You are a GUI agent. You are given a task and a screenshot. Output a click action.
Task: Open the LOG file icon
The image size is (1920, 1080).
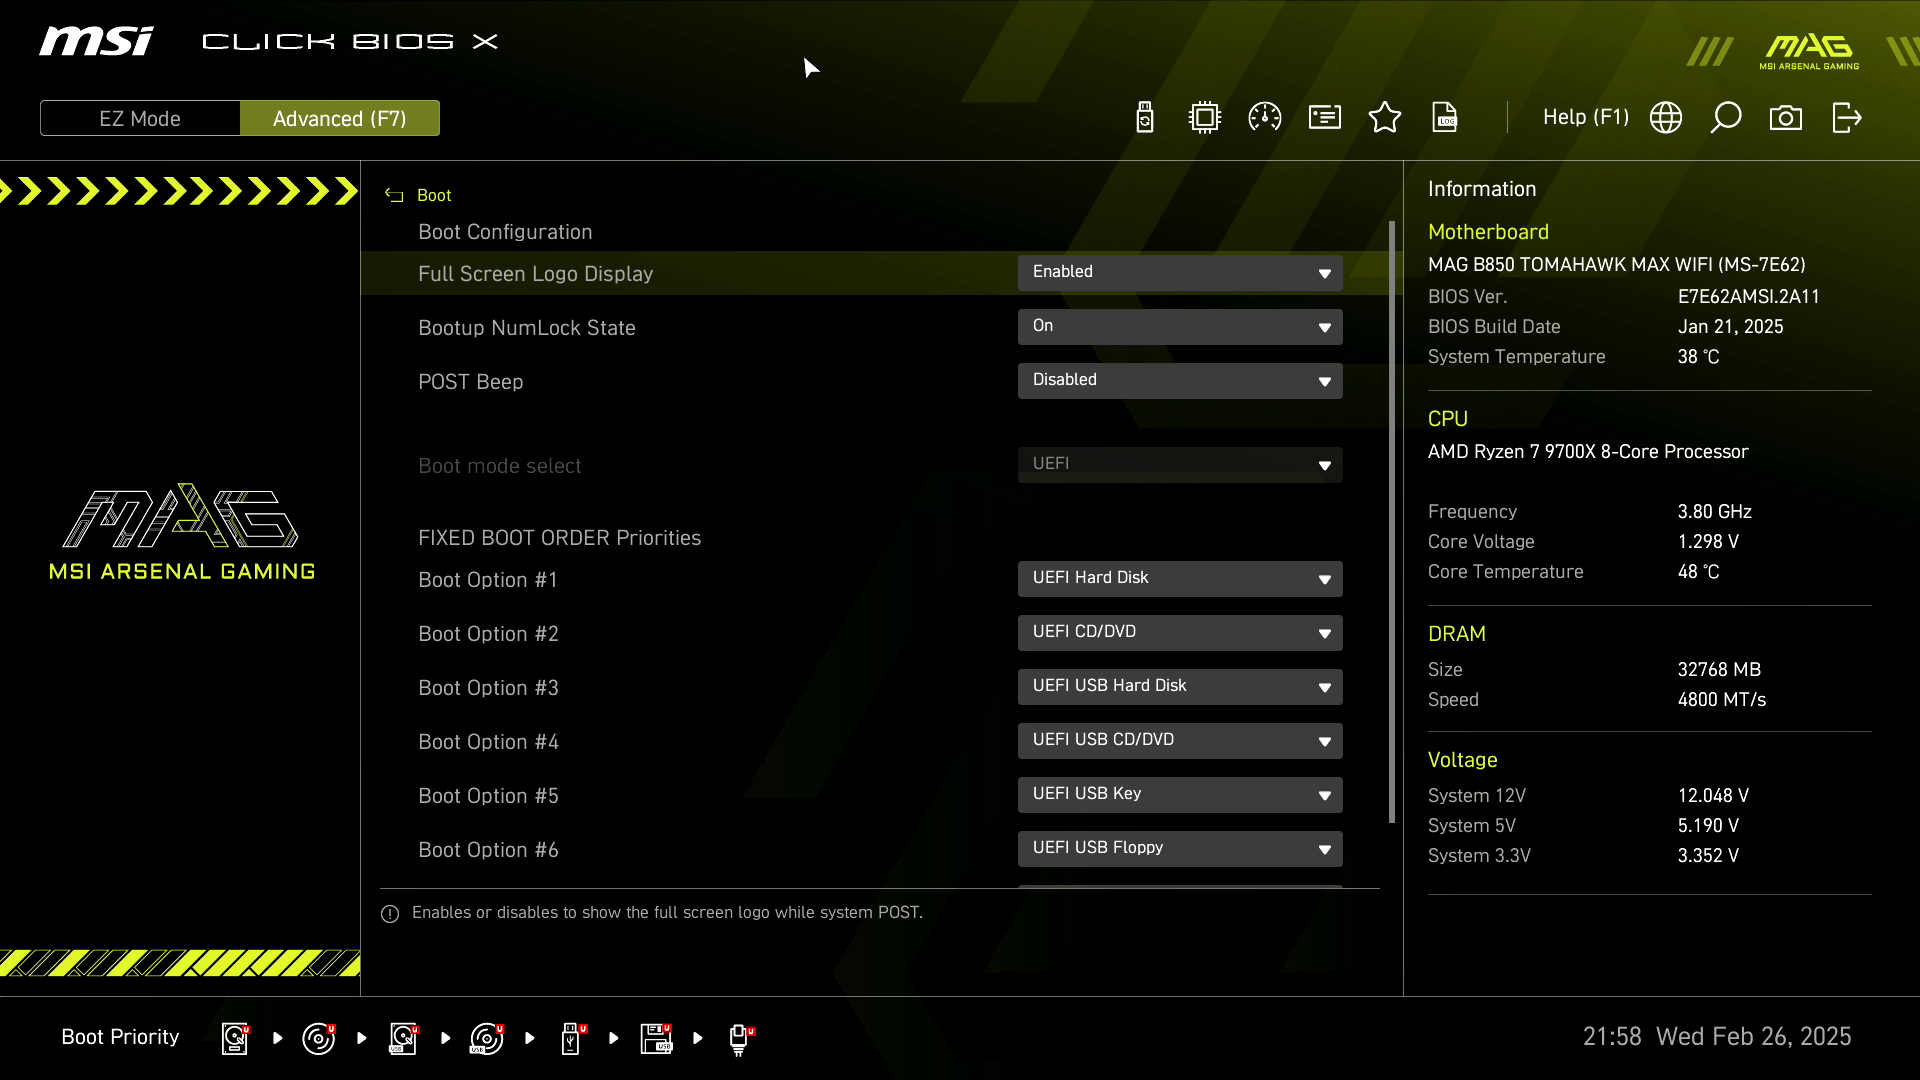(1445, 118)
